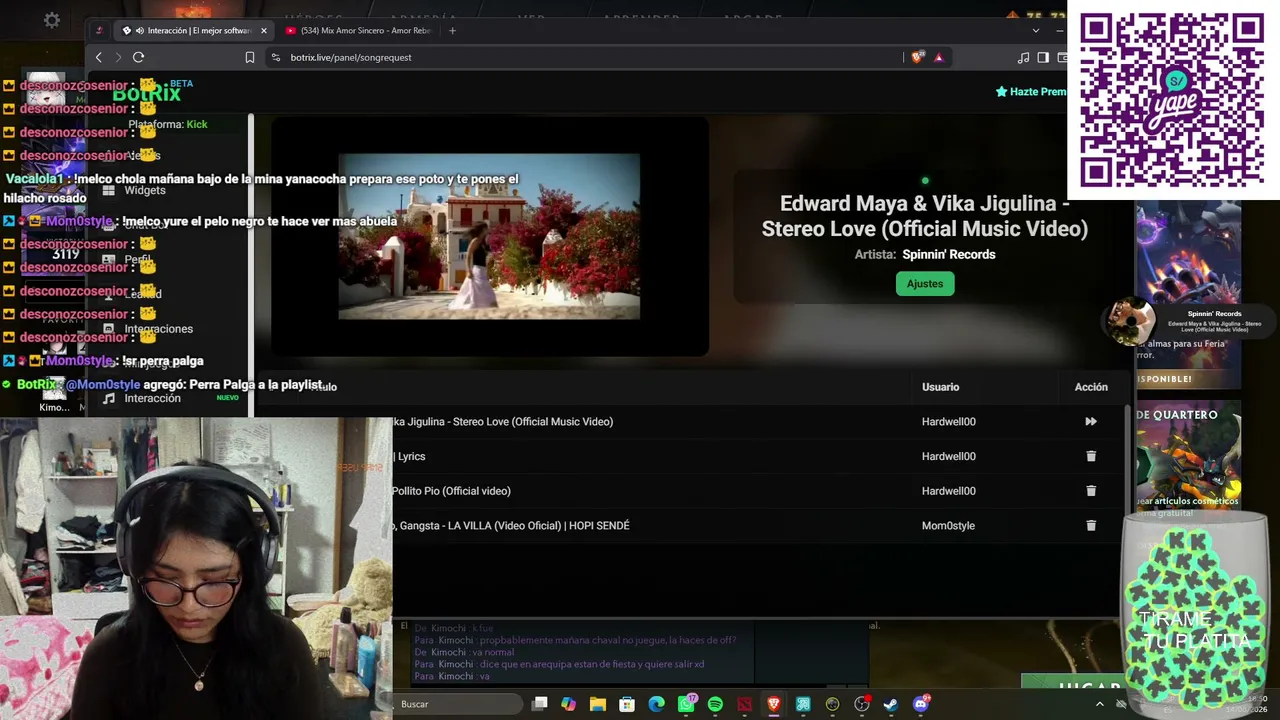
Task: Open the browser media controls icon
Action: coord(1023,57)
